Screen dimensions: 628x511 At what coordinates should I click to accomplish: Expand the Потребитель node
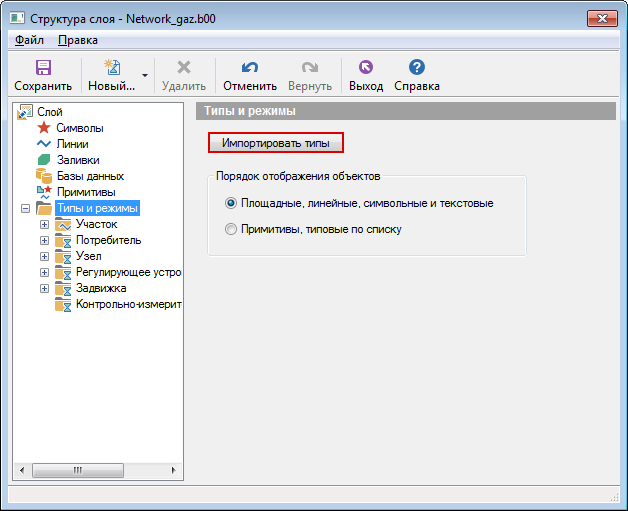(x=44, y=241)
